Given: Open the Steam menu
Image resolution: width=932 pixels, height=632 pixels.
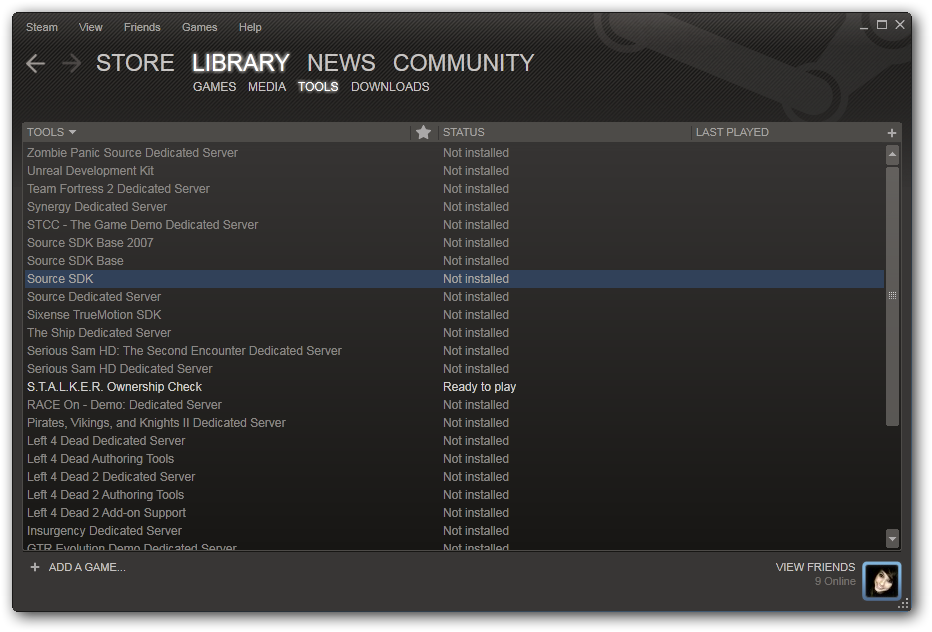Looking at the screenshot, I should tap(42, 27).
